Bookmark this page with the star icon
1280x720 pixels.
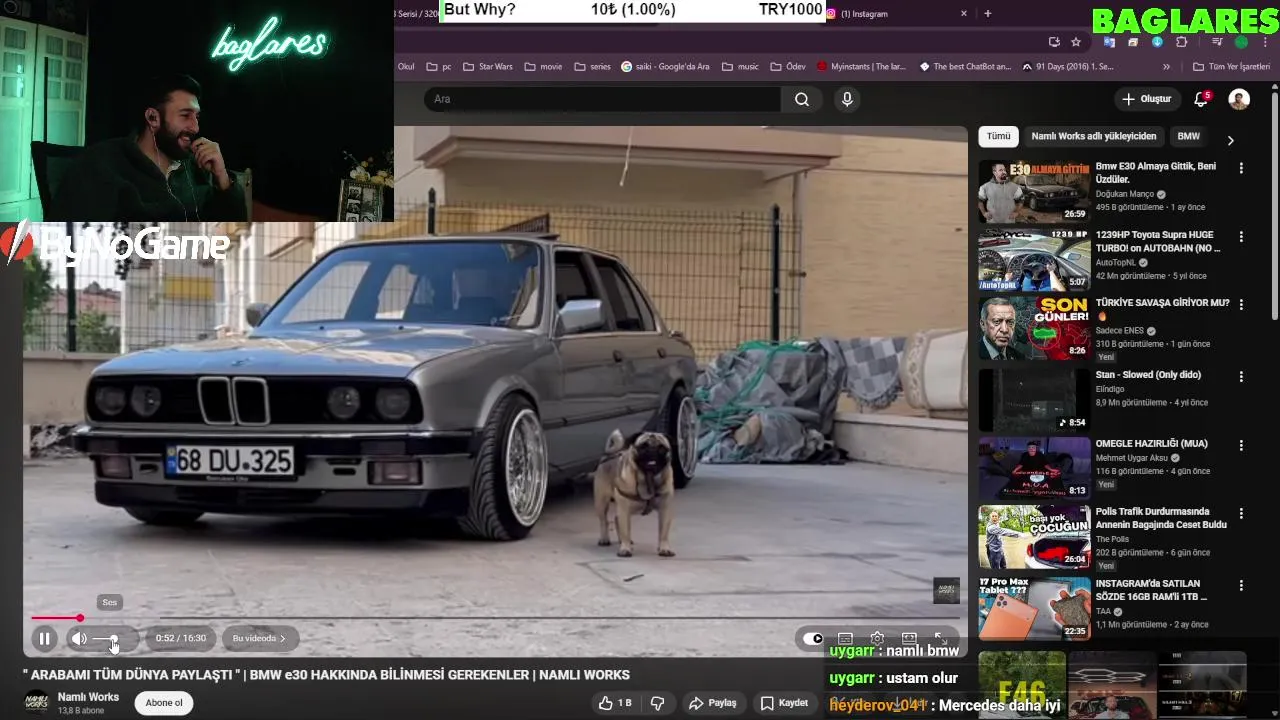coord(1076,42)
